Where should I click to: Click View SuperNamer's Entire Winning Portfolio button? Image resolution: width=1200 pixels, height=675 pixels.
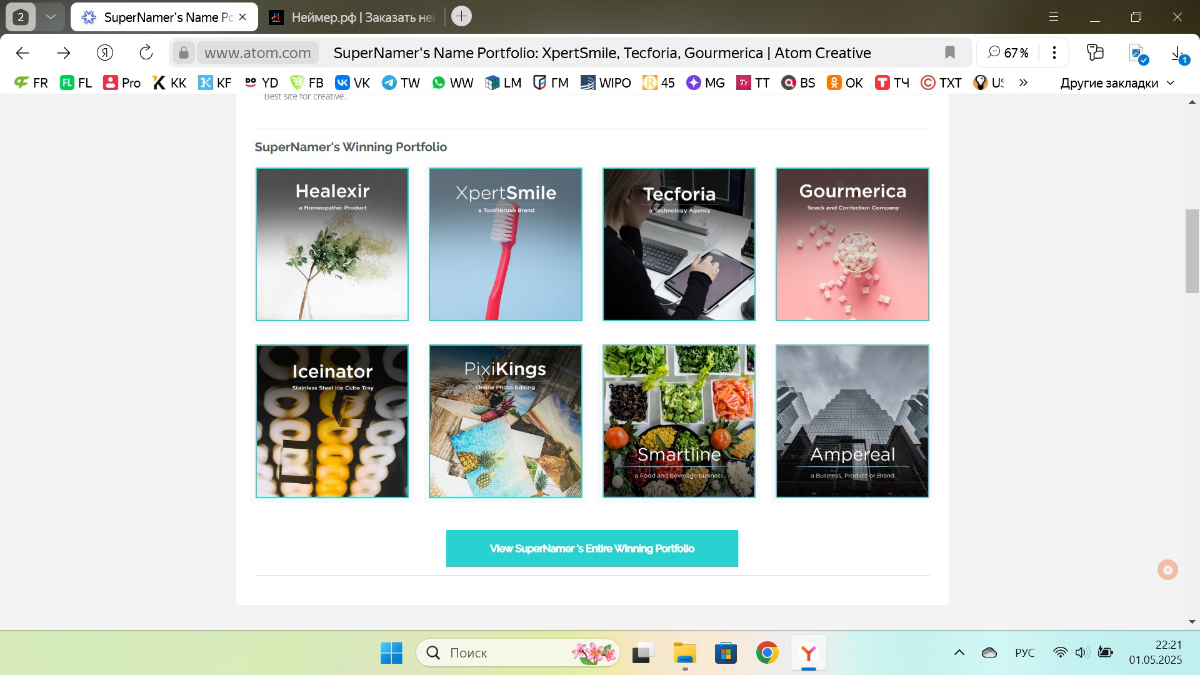click(x=591, y=548)
